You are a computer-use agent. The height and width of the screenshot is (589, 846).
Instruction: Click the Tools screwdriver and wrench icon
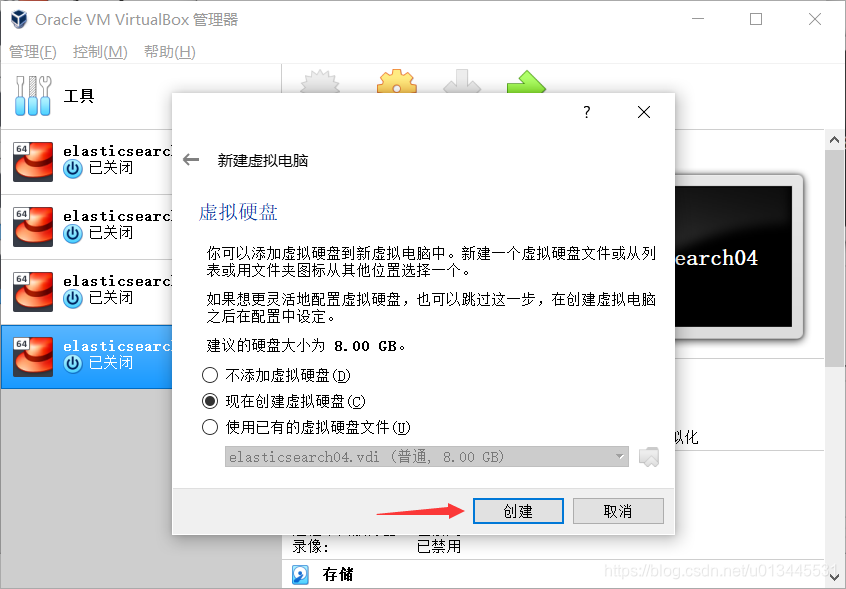click(33, 95)
